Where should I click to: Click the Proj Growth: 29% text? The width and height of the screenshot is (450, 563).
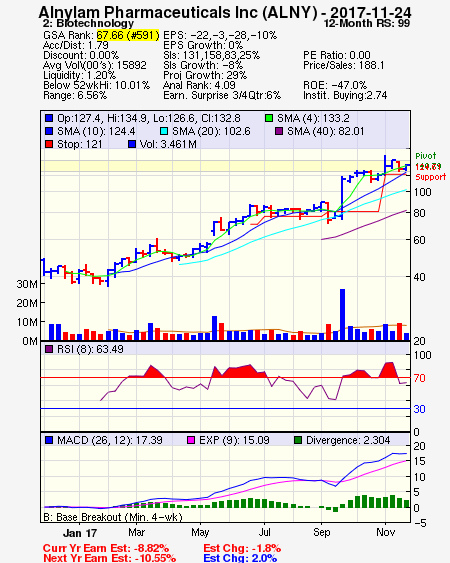205,75
